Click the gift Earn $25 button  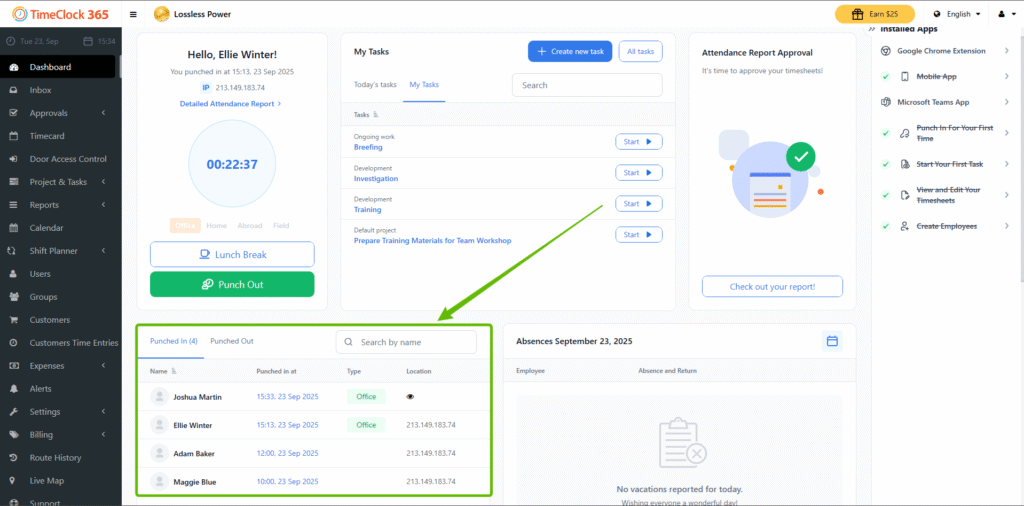874,14
